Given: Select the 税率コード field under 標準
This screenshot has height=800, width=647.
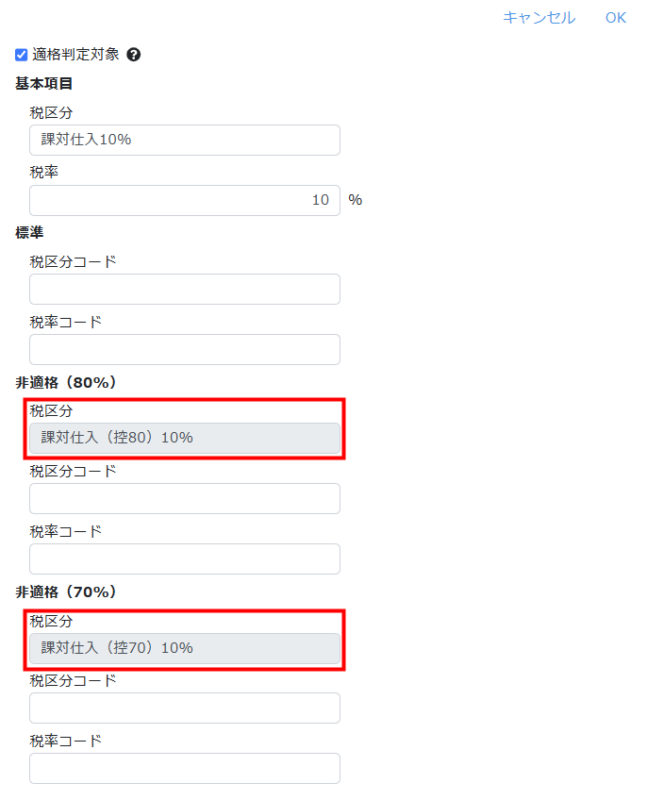Looking at the screenshot, I should (185, 349).
